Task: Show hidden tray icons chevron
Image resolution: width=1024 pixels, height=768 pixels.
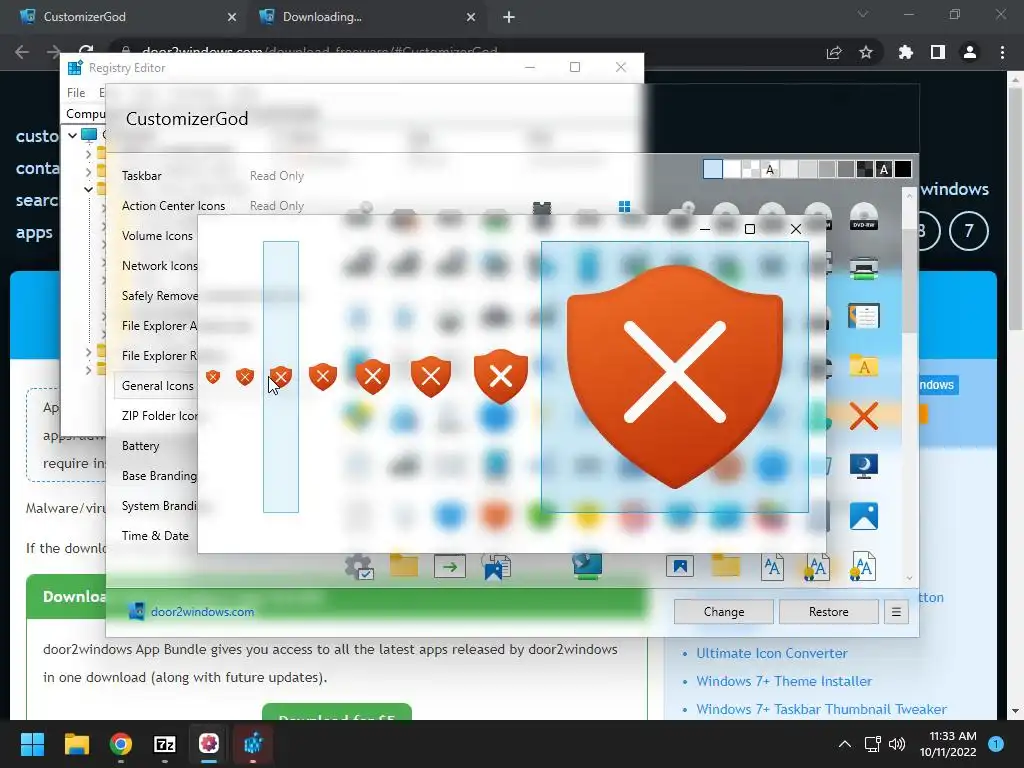Action: pyautogui.click(x=844, y=744)
